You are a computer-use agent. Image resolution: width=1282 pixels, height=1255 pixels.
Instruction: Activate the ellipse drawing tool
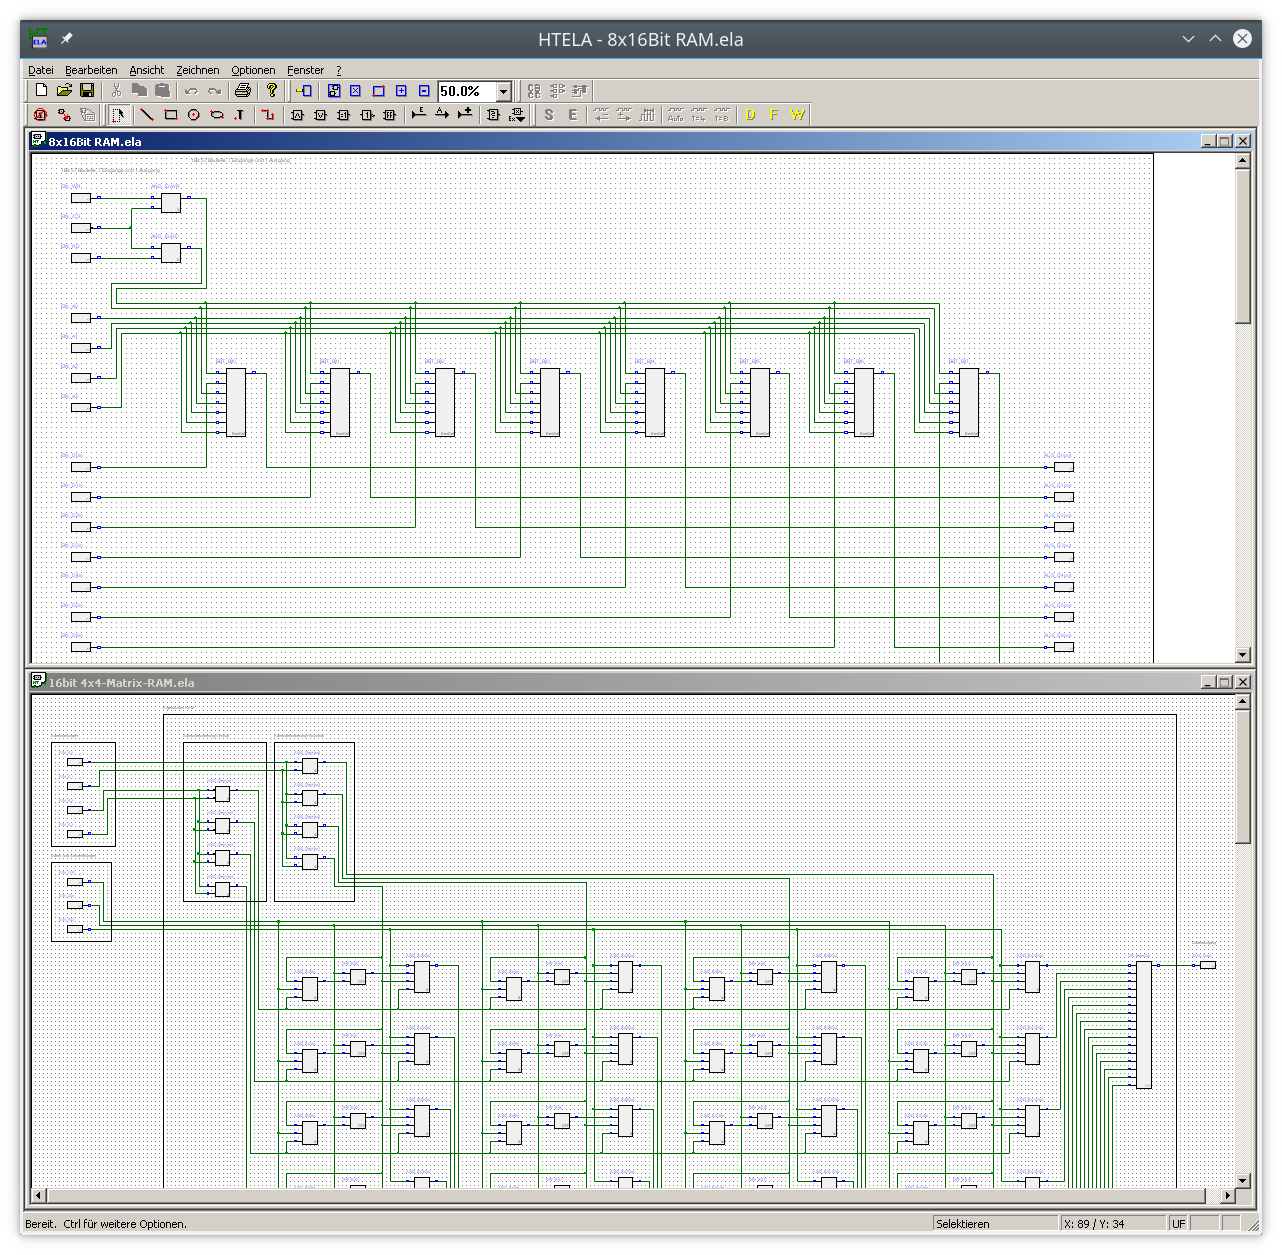[x=216, y=115]
